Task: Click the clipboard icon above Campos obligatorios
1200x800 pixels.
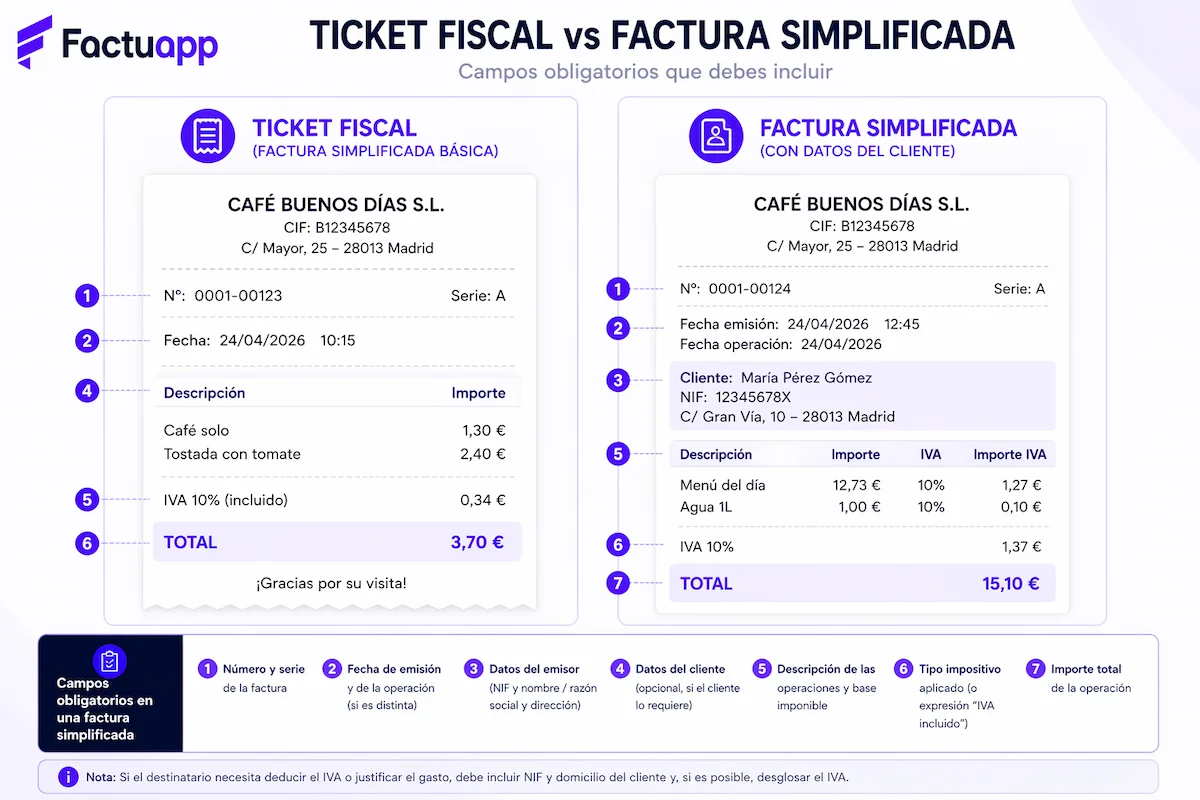Action: (110, 661)
